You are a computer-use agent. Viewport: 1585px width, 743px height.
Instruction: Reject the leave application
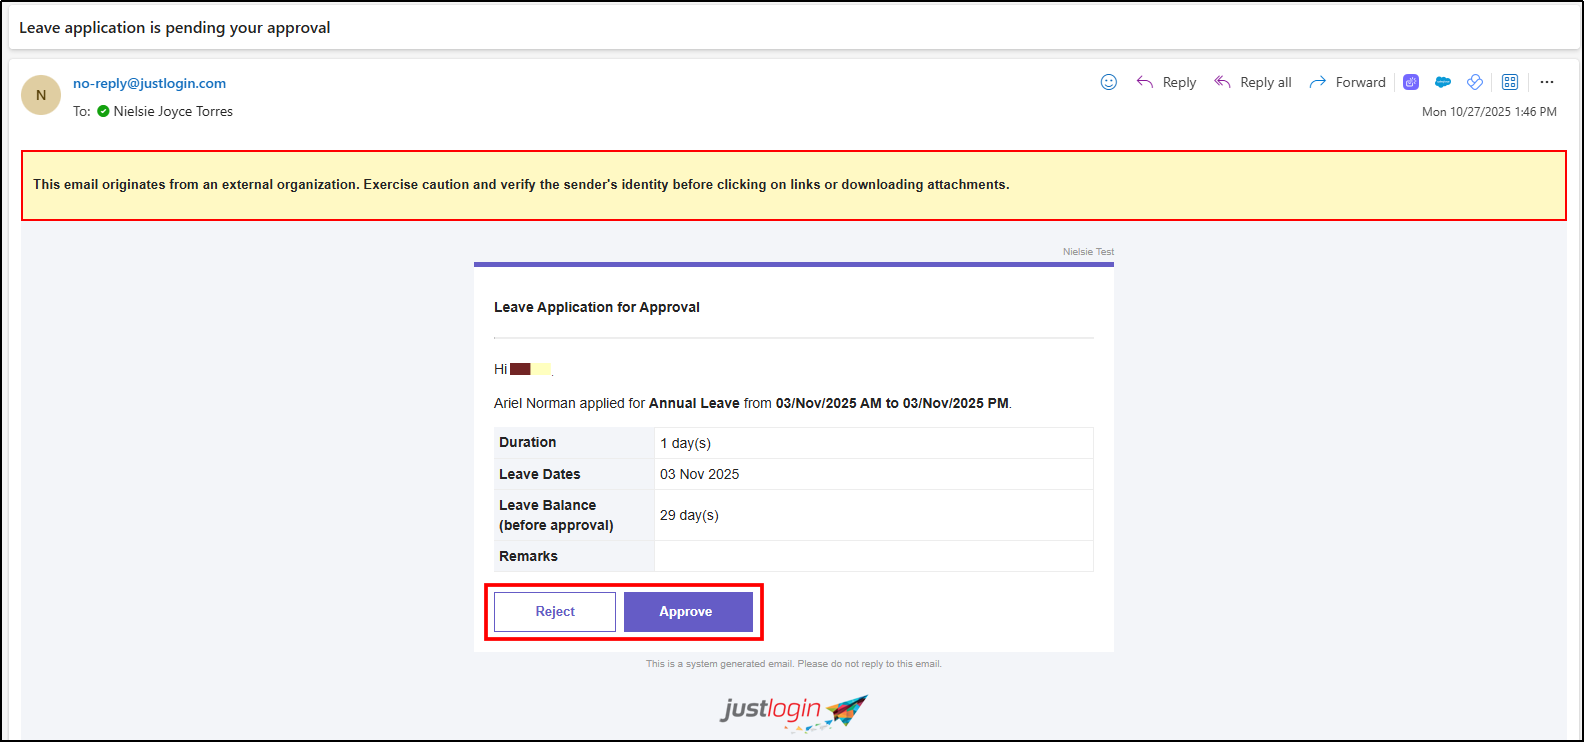555,612
